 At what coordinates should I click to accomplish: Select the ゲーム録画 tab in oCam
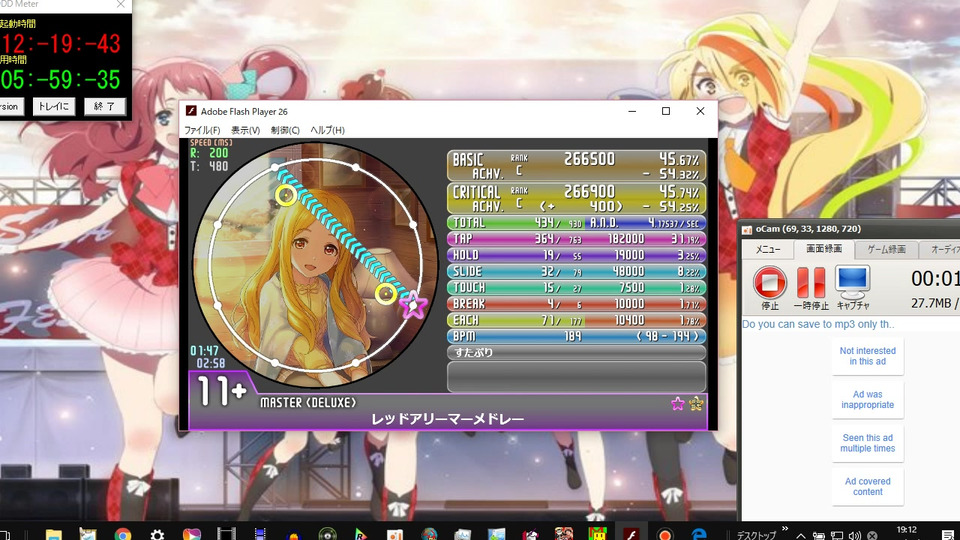coord(886,250)
